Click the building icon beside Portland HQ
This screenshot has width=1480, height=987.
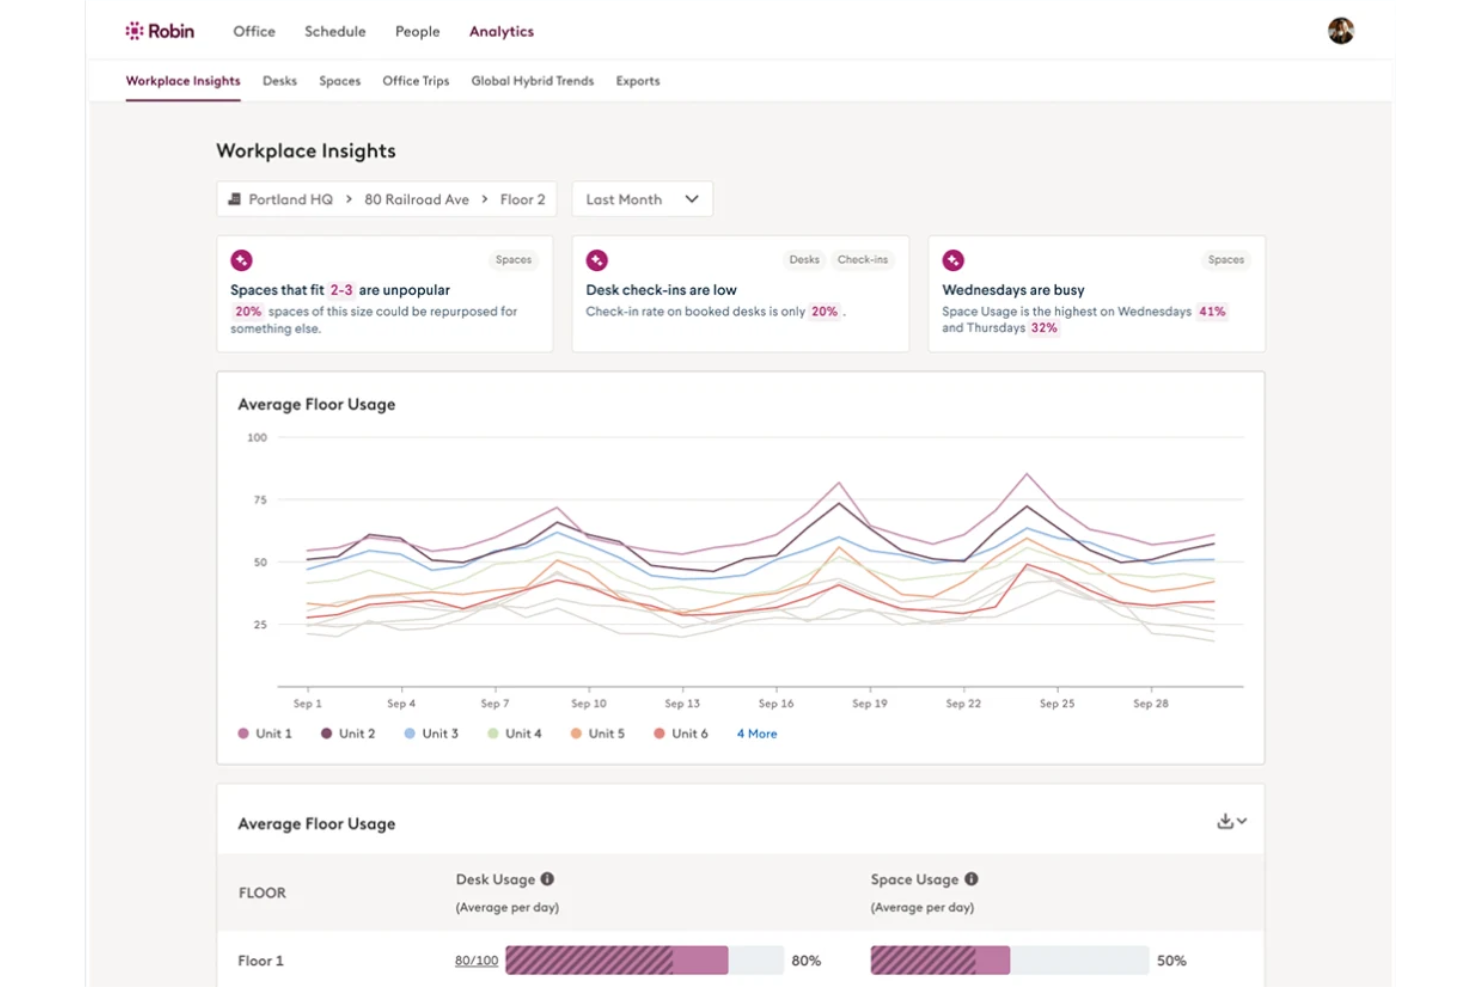[234, 199]
